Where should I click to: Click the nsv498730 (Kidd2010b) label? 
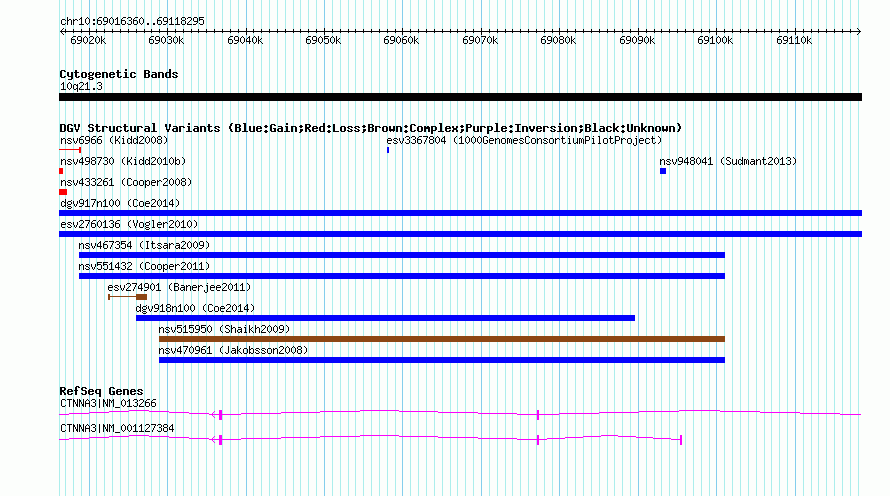123,161
